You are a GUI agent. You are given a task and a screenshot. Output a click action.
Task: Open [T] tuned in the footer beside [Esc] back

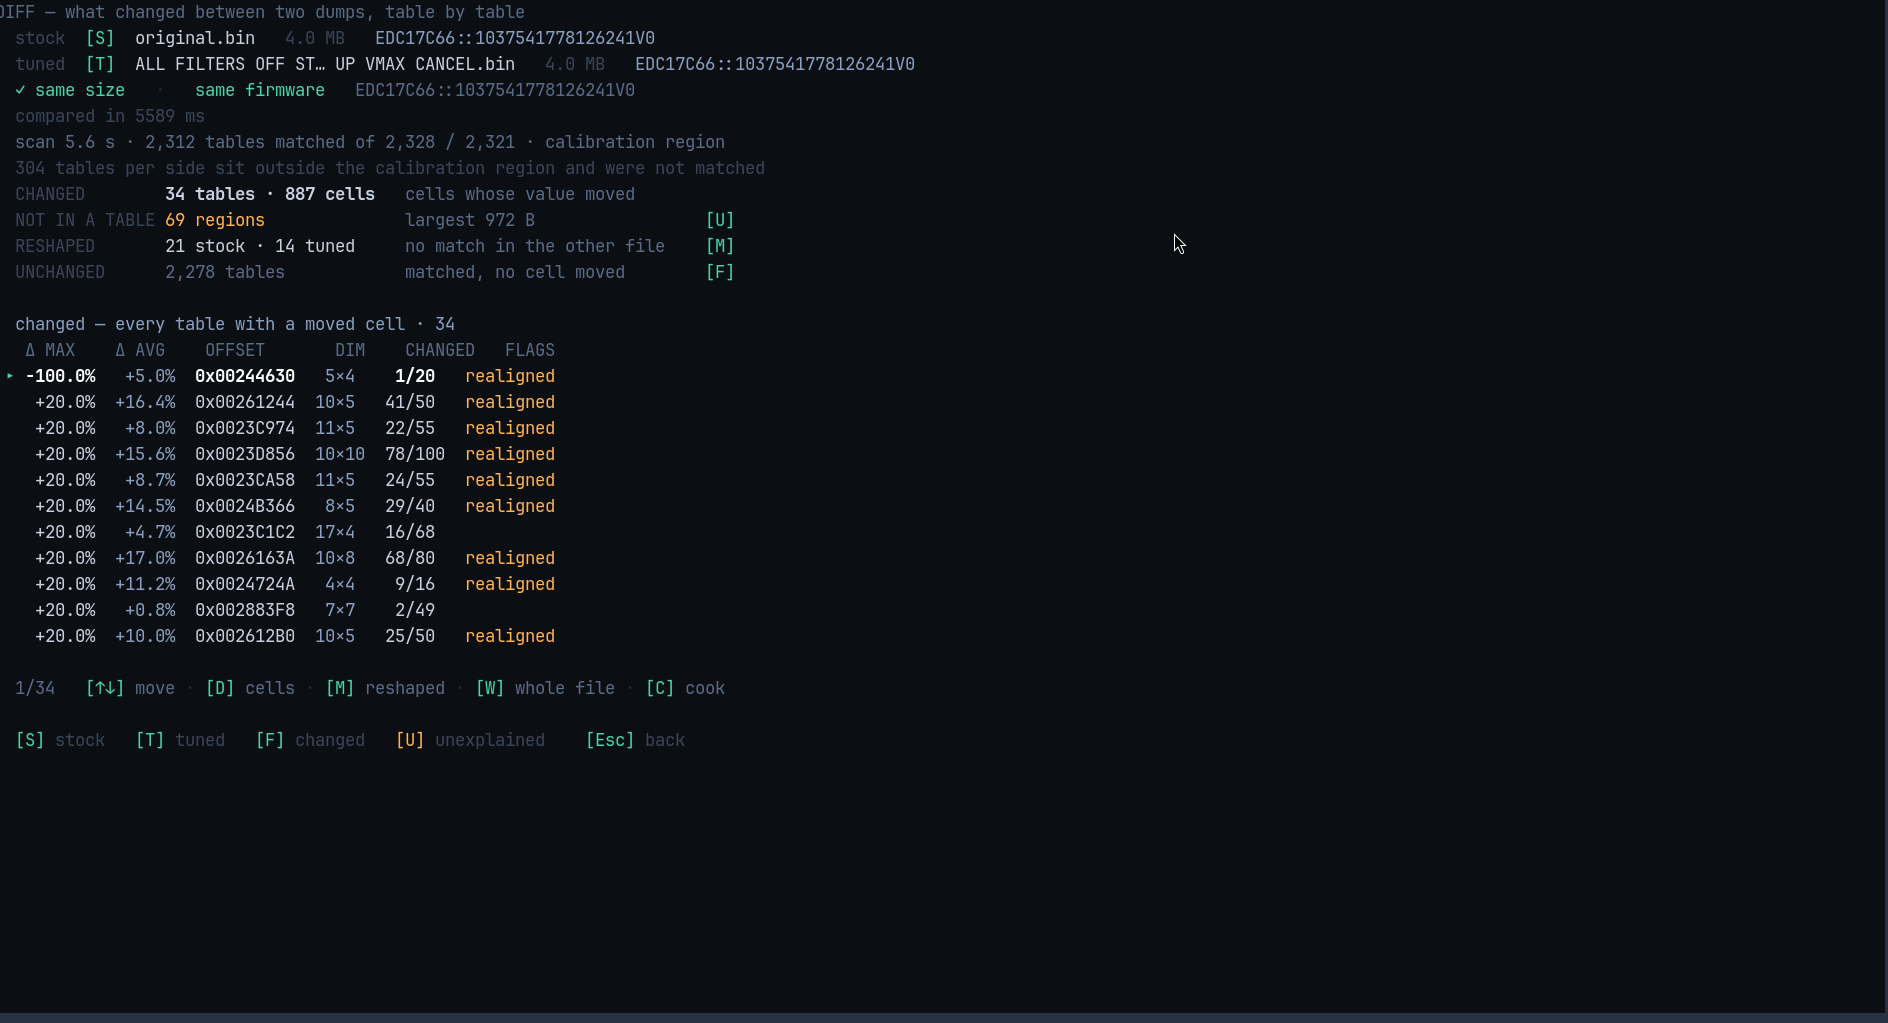click(180, 740)
